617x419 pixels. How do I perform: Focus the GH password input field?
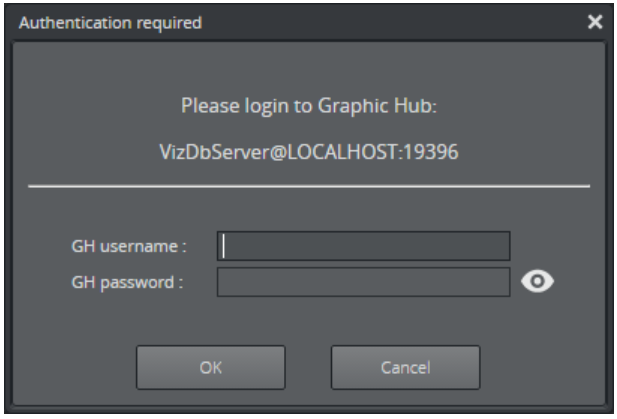tap(364, 282)
